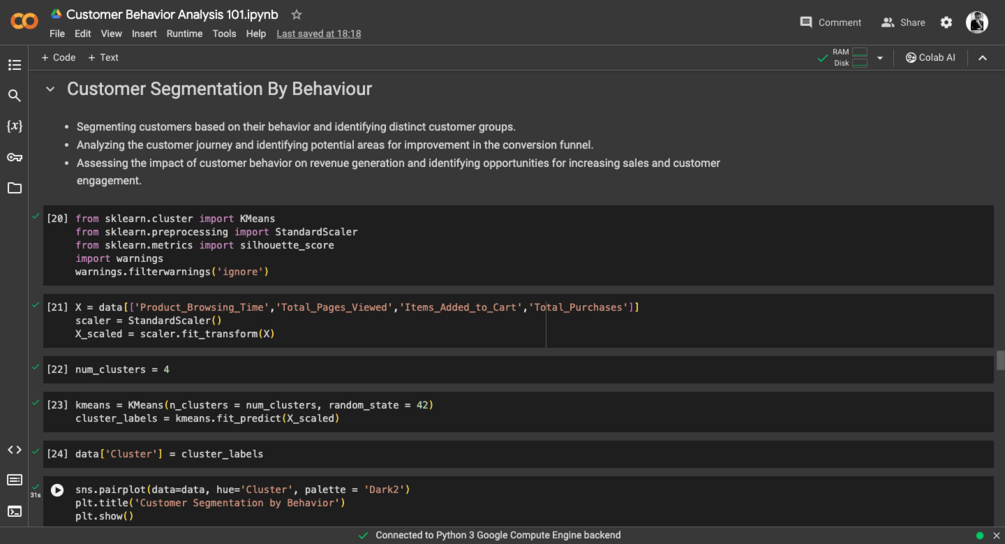Collapse the header with the caret button
Image resolution: width=1005 pixels, height=544 pixels.
(982, 58)
